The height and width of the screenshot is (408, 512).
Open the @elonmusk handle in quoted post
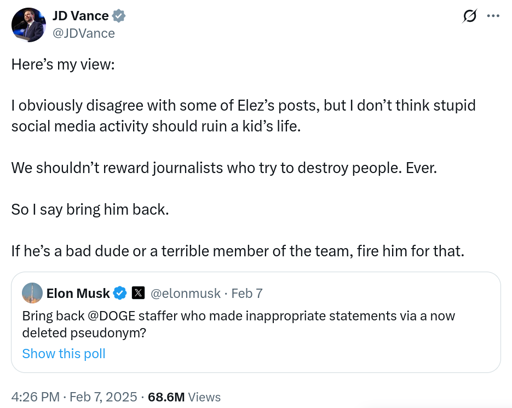point(185,293)
